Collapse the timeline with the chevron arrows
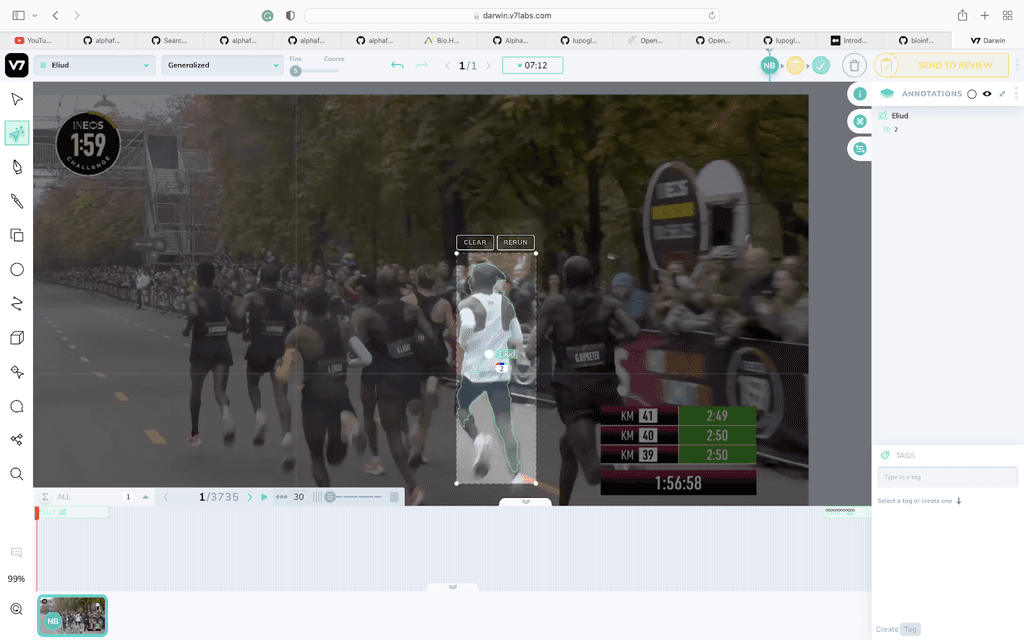Image resolution: width=1024 pixels, height=640 pixels. click(524, 501)
